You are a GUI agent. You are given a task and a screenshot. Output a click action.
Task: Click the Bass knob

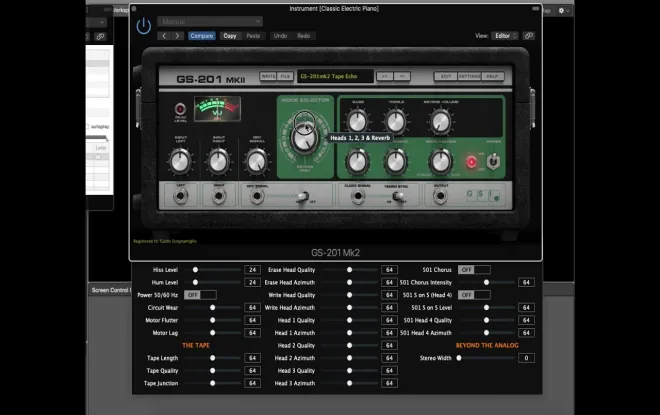point(358,122)
